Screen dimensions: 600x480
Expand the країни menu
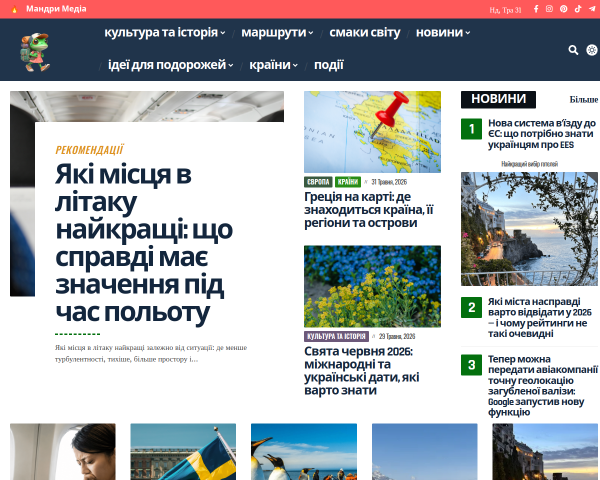[273, 65]
